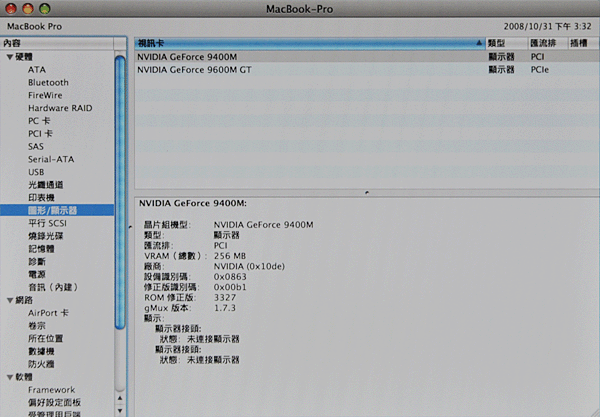The height and width of the screenshot is (417, 600).
Task: Select 數據機 modem entry
Action: [x=41, y=351]
